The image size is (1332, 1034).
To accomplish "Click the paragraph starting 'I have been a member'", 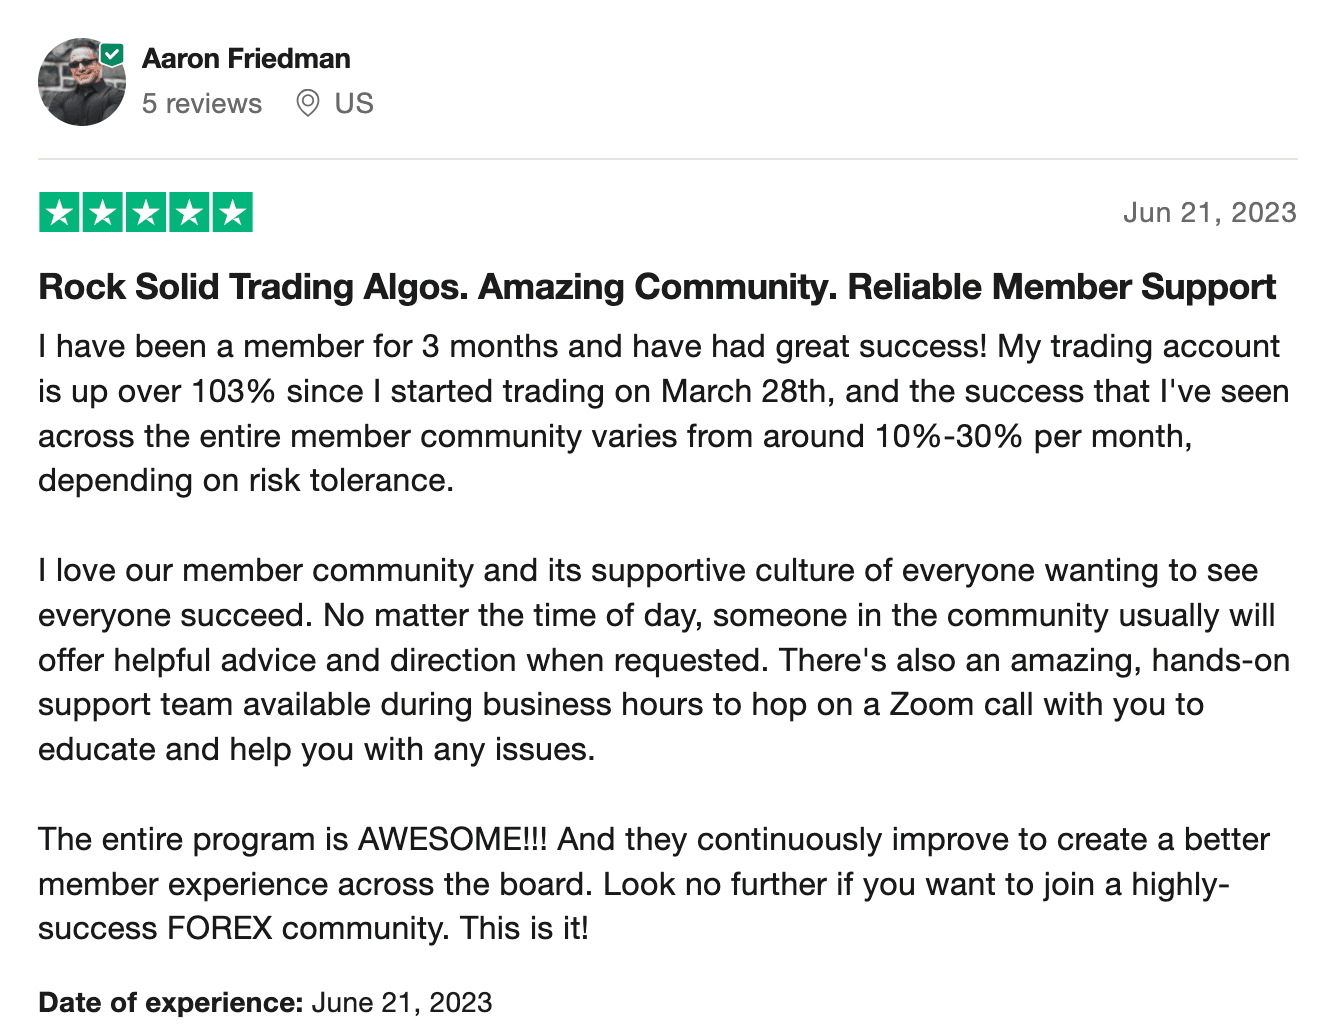I will click(x=660, y=413).
